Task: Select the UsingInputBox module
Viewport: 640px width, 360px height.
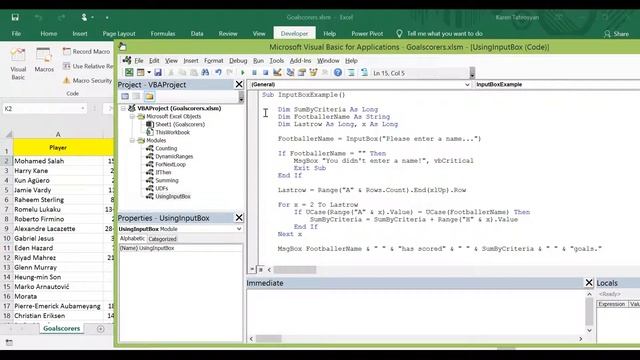Action: pyautogui.click(x=173, y=196)
